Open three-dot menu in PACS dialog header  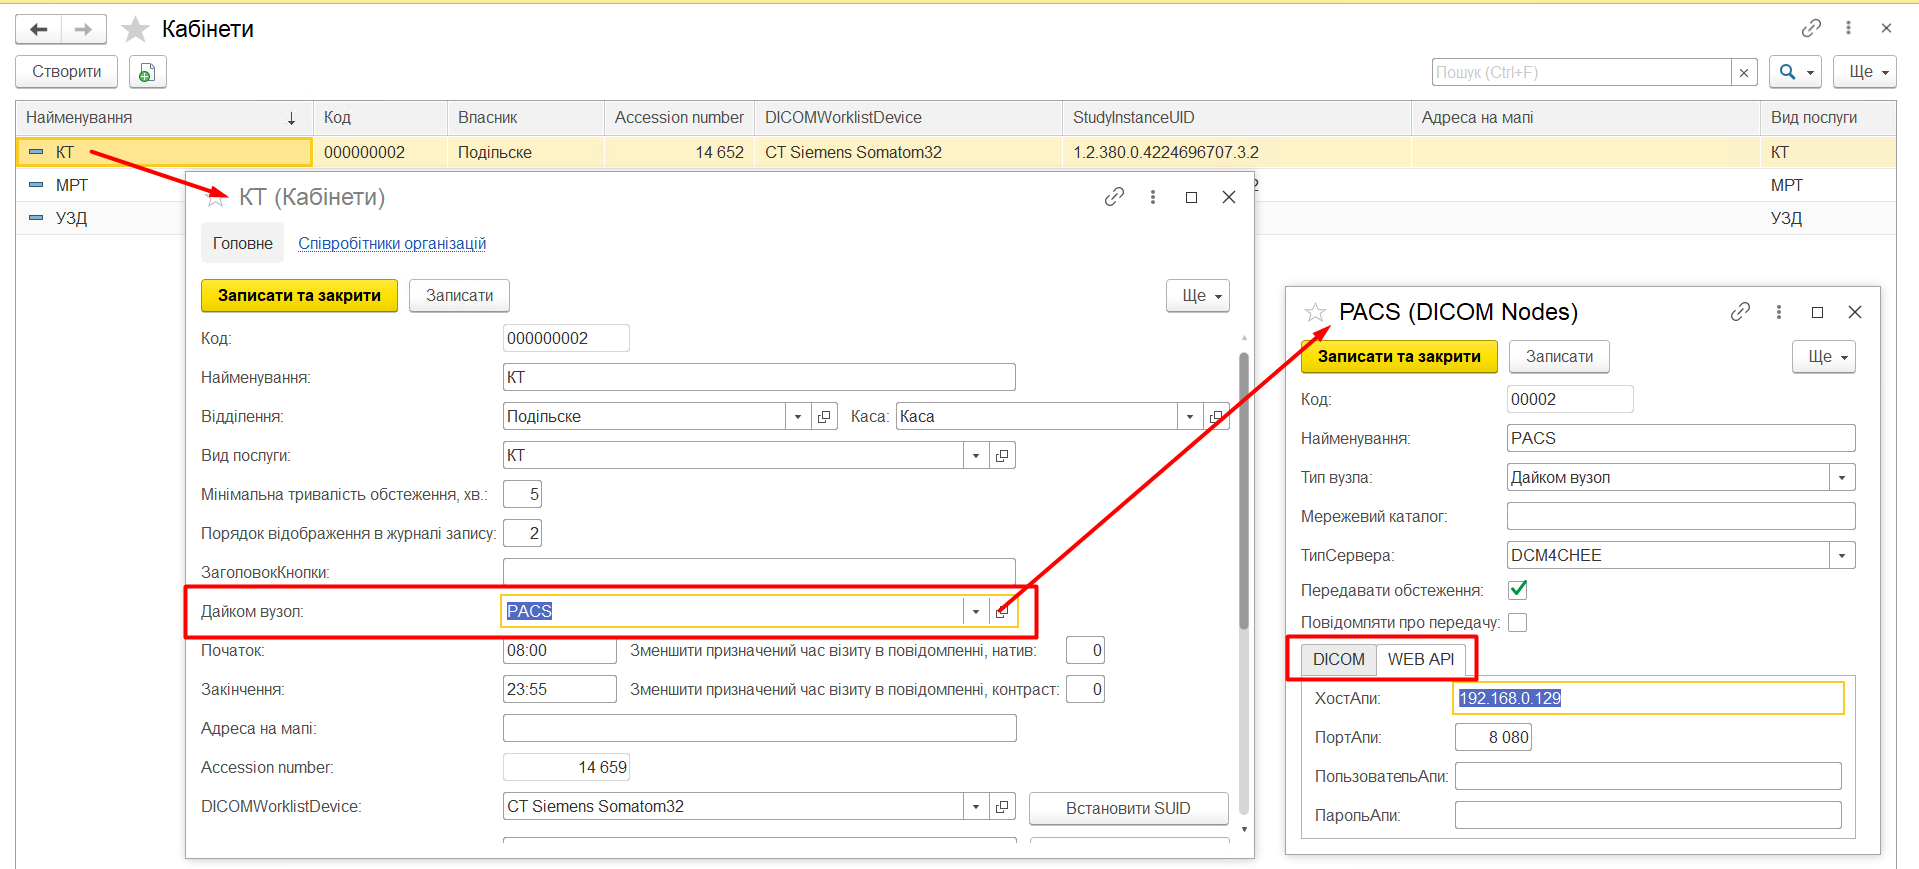point(1778,312)
